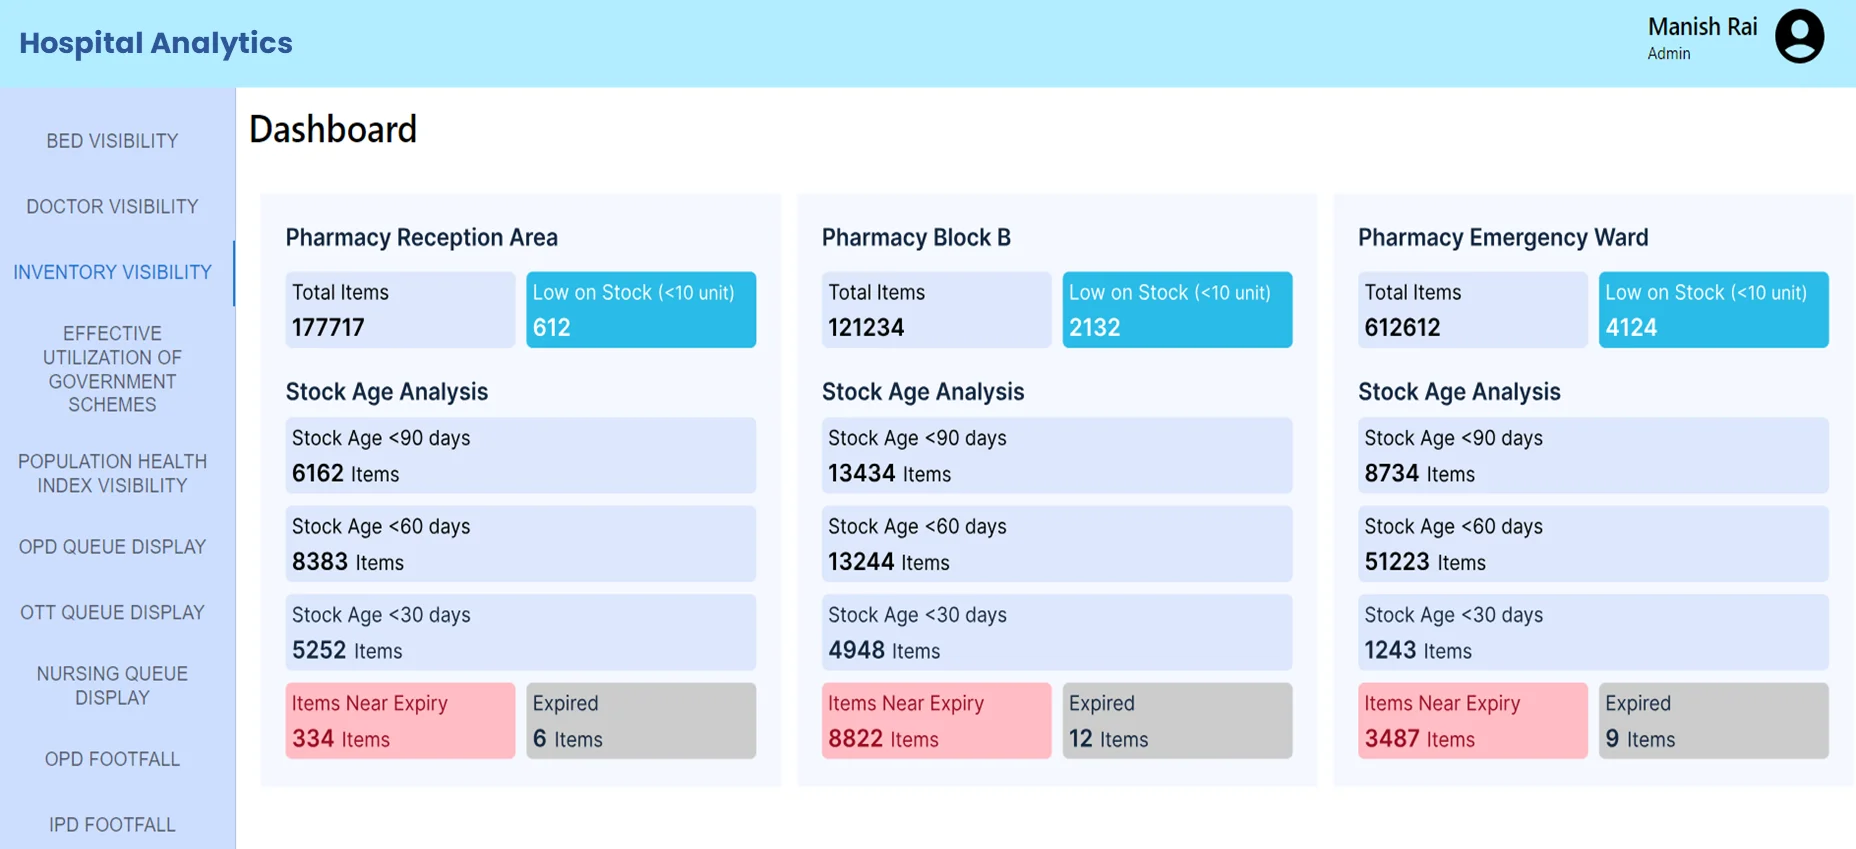Screen dimensions: 1856x849
Task: Select OTT Queue Display in sidebar
Action: point(112,612)
